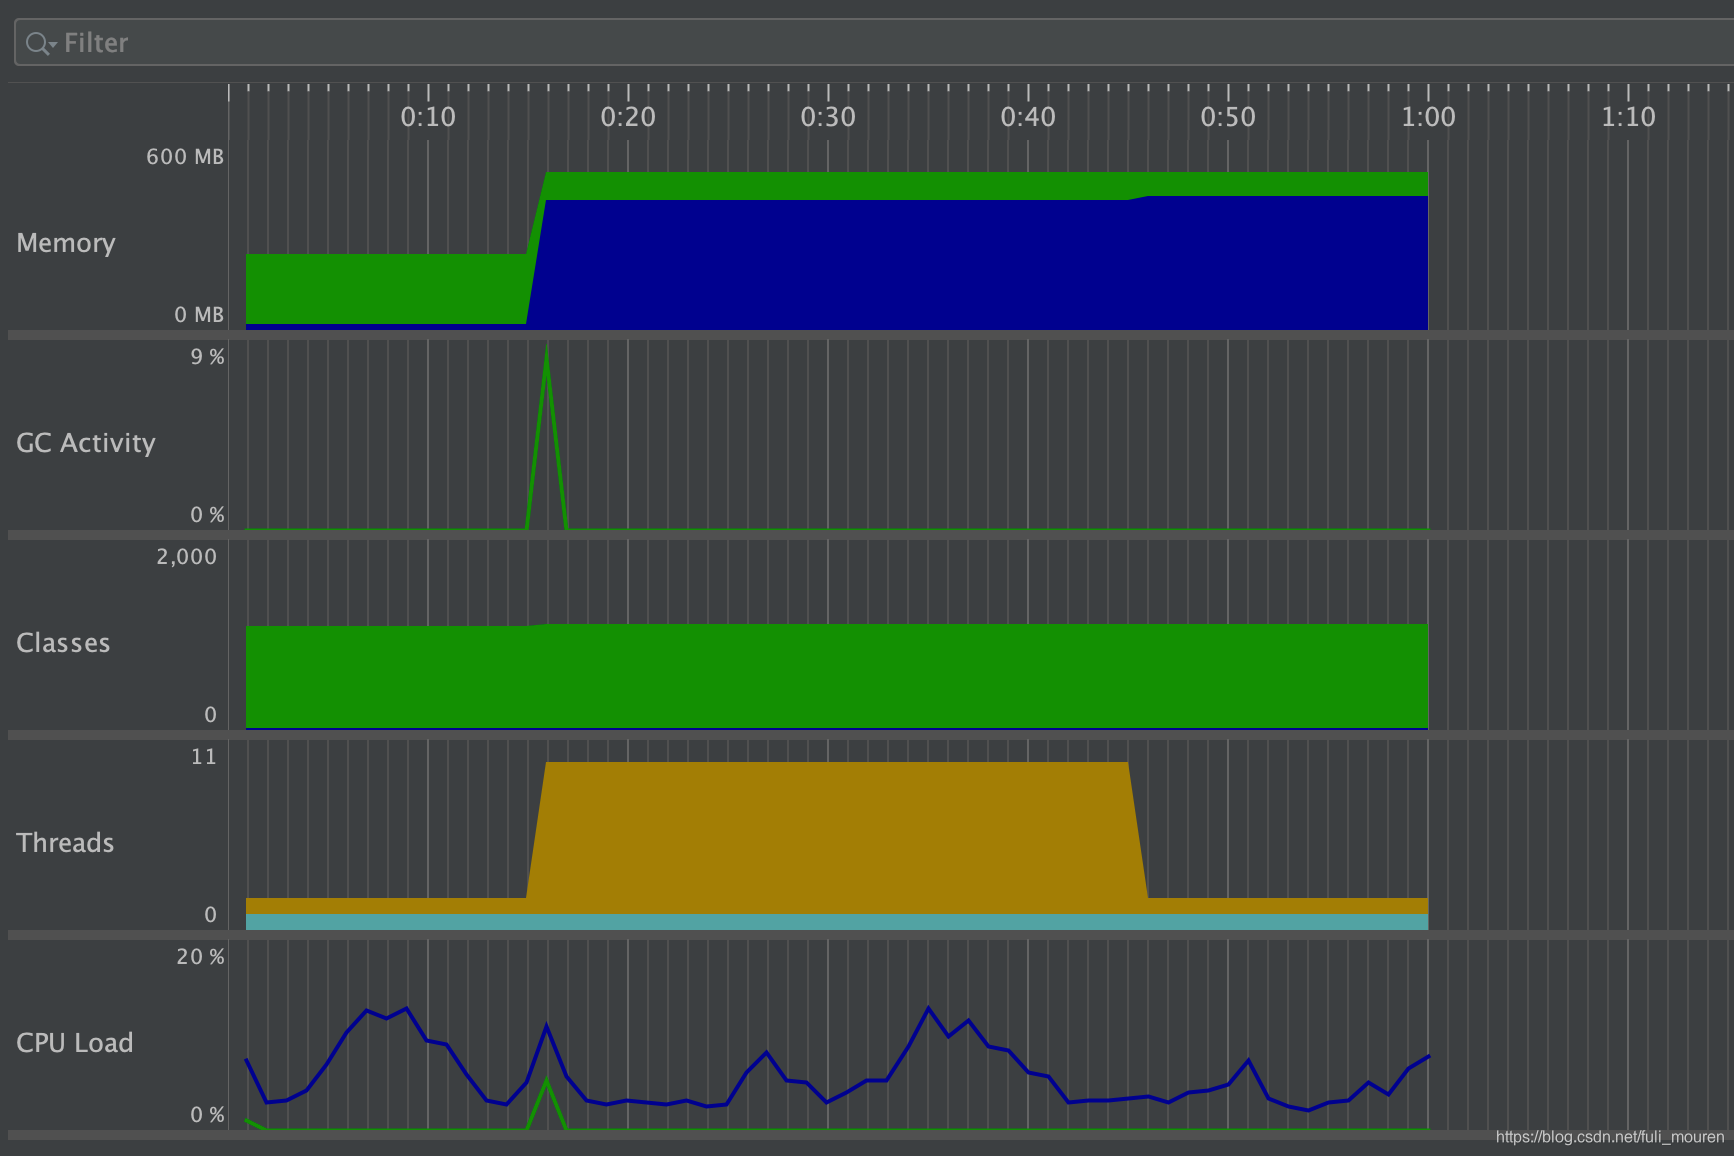The height and width of the screenshot is (1156, 1734).
Task: Click the 0:40 timeline marker
Action: click(x=1028, y=117)
